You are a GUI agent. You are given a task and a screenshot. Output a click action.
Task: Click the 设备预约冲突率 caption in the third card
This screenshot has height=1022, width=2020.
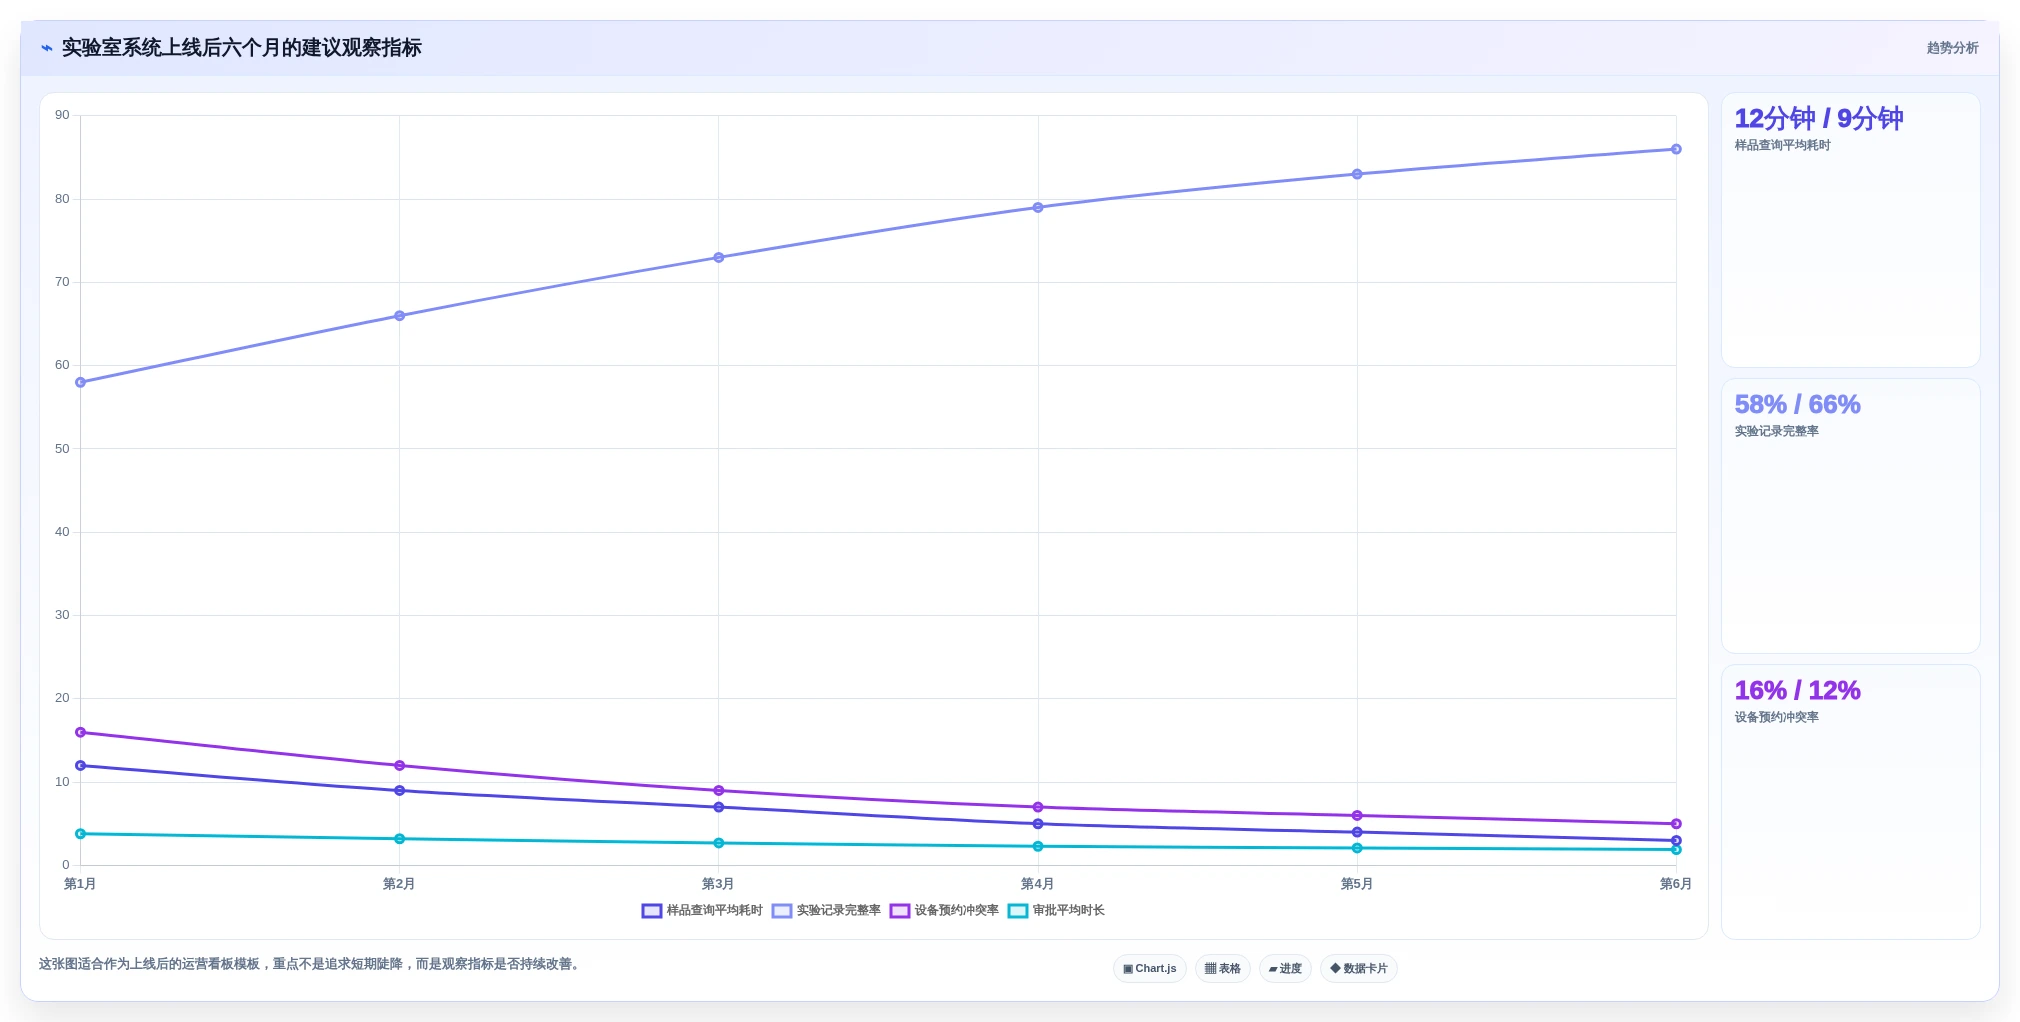(x=1776, y=718)
